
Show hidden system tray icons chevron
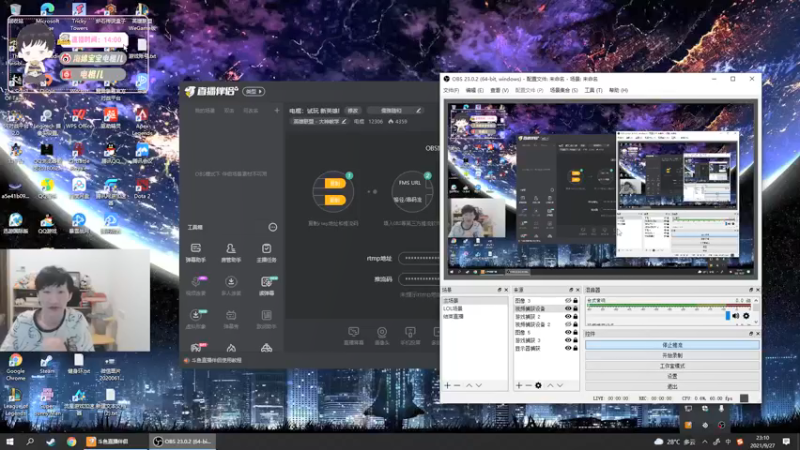tap(705, 442)
